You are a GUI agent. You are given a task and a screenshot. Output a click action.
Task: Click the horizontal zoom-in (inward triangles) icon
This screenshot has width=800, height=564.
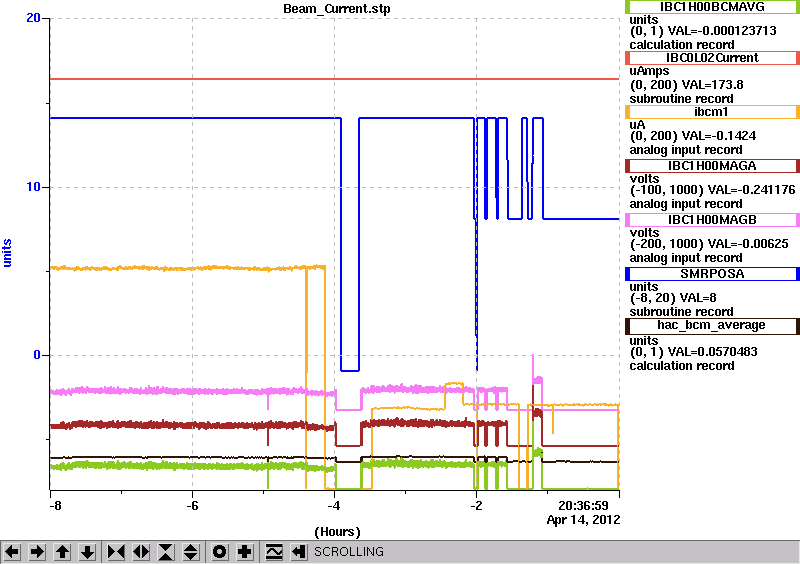coord(116,552)
